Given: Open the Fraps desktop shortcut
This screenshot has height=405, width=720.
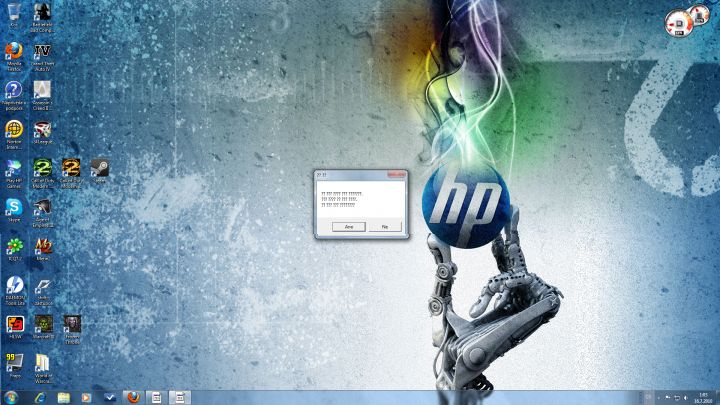Looking at the screenshot, I should click(14, 366).
